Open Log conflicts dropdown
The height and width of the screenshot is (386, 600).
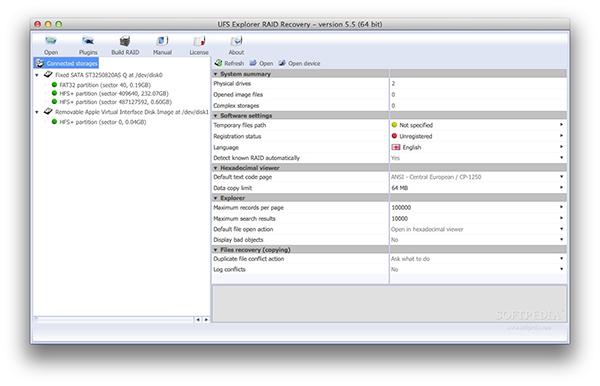point(561,269)
